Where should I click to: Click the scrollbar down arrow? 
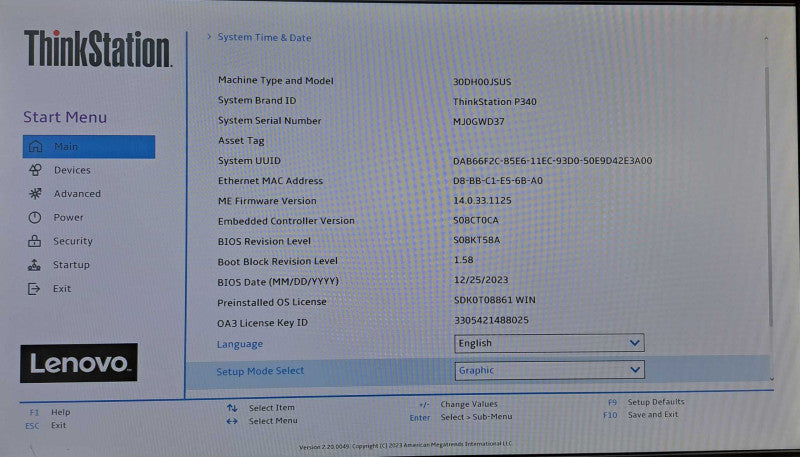[771, 379]
